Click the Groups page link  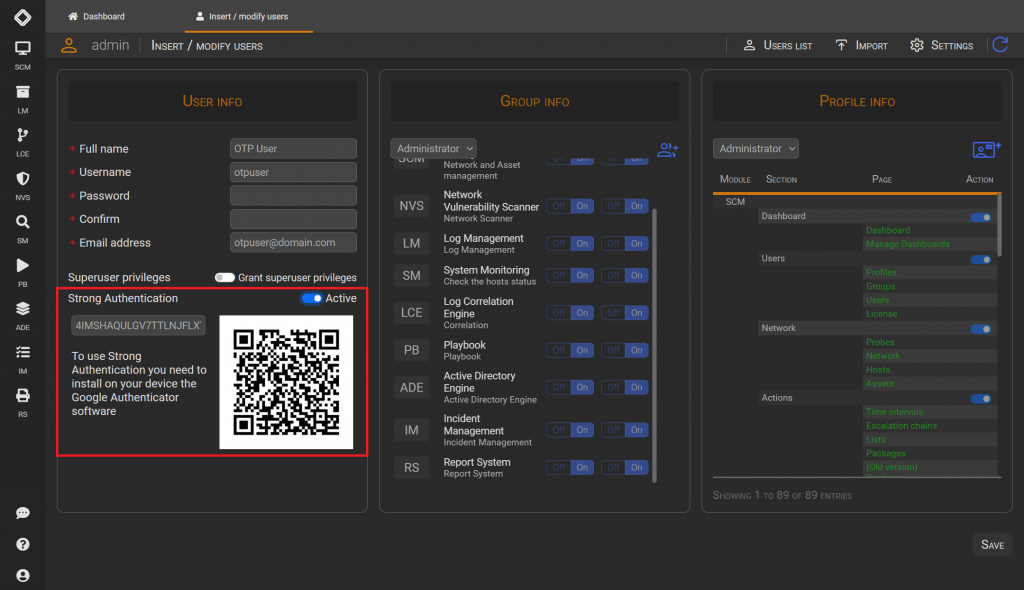(880, 286)
